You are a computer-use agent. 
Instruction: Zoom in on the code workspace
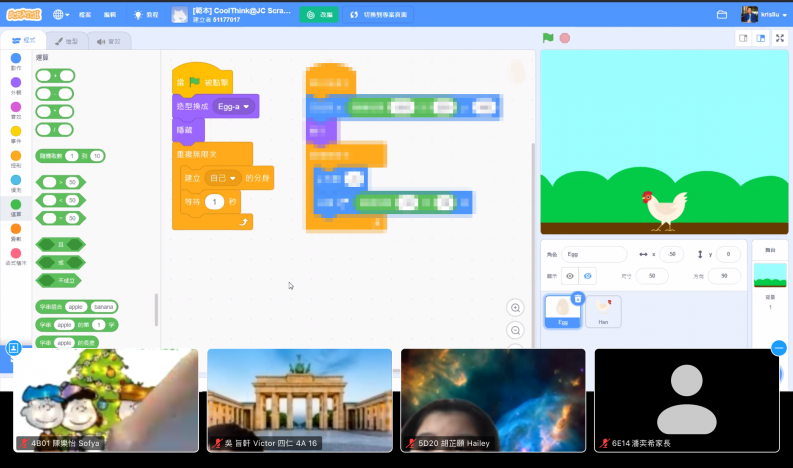pyautogui.click(x=516, y=308)
